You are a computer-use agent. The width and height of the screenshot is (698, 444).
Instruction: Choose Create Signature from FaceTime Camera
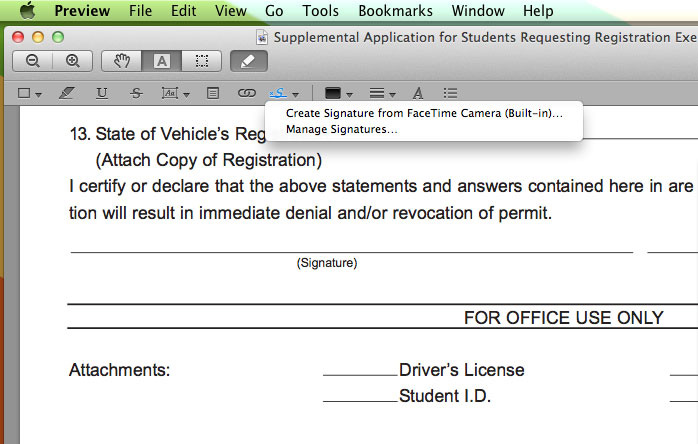click(424, 113)
